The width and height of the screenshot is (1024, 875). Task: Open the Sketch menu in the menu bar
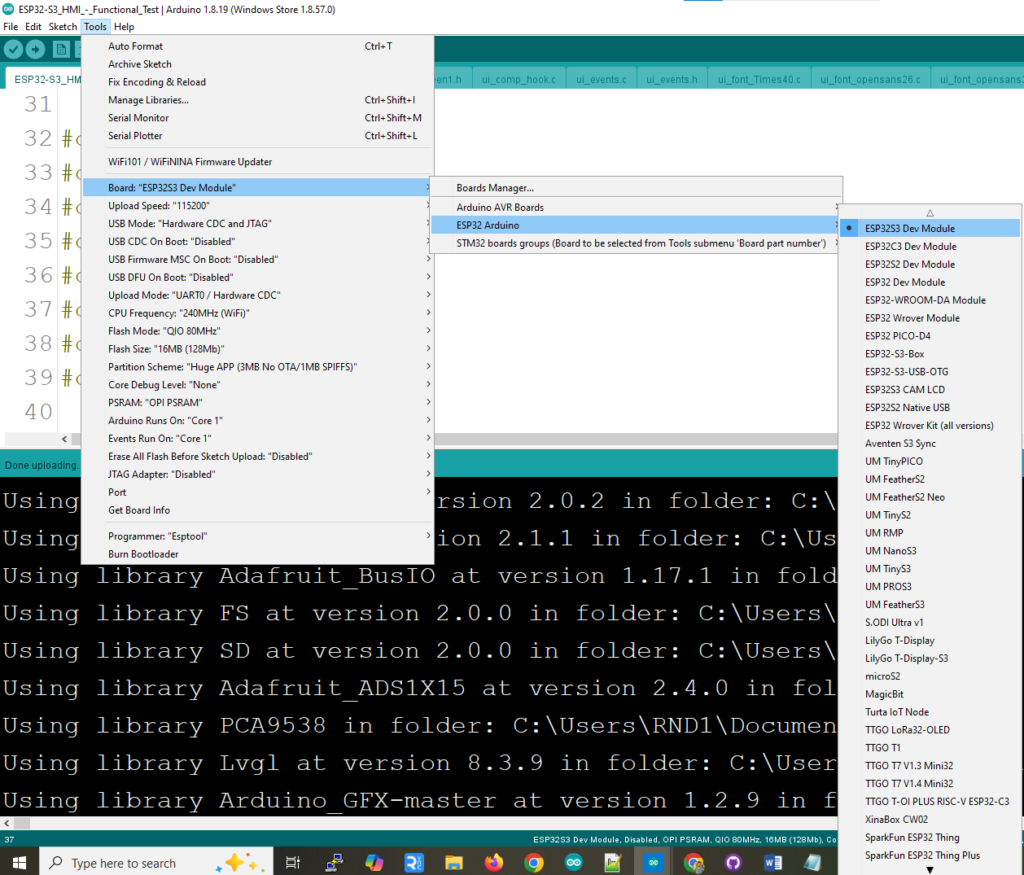[x=62, y=27]
